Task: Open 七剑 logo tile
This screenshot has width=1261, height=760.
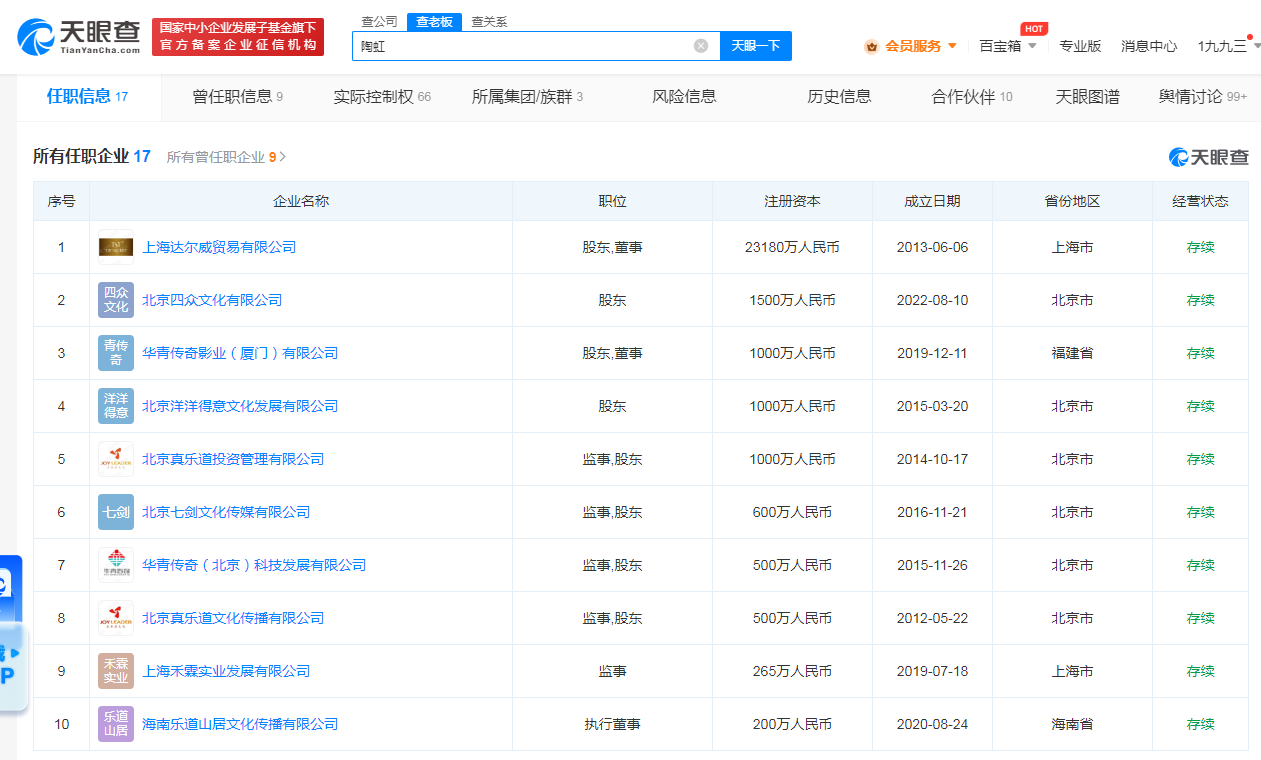Action: (116, 512)
